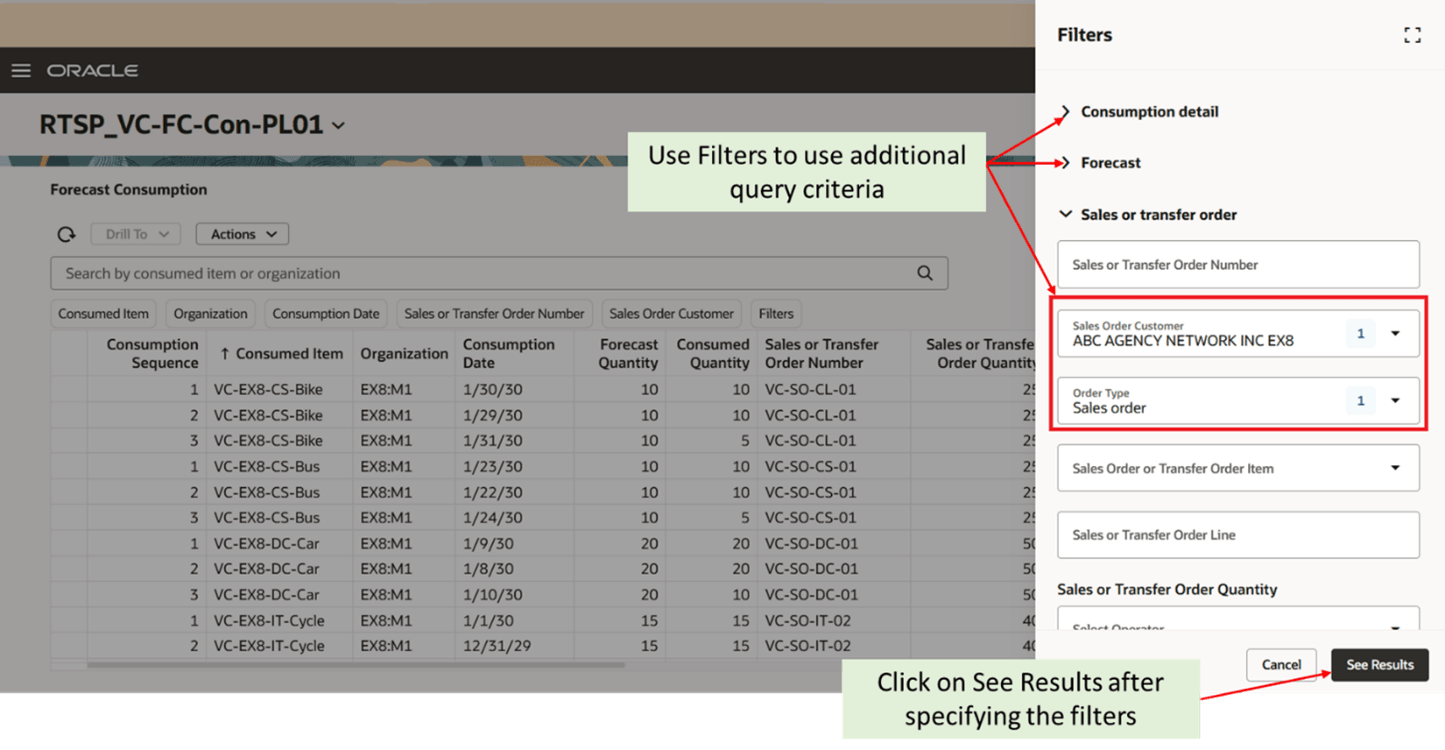Open the Select Operator dropdown

(x=1396, y=626)
